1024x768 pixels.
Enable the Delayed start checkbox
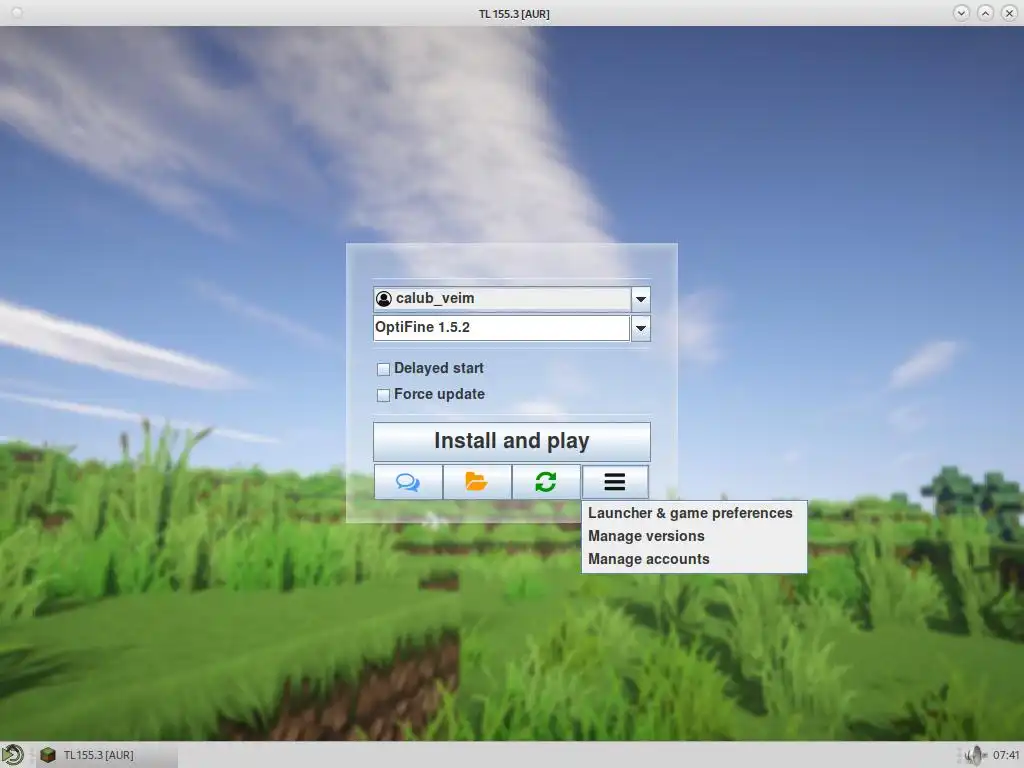pyautogui.click(x=383, y=369)
